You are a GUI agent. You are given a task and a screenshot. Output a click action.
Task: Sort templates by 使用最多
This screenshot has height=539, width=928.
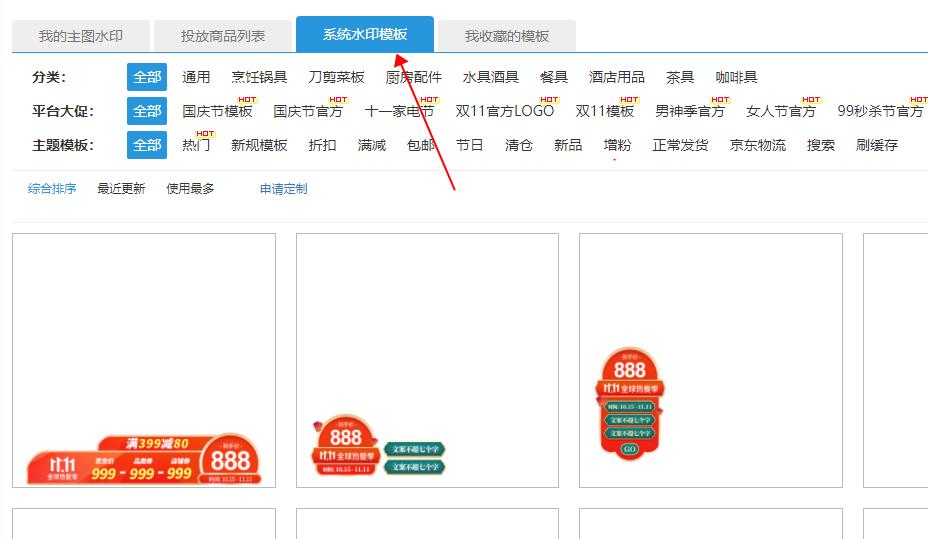pos(191,189)
